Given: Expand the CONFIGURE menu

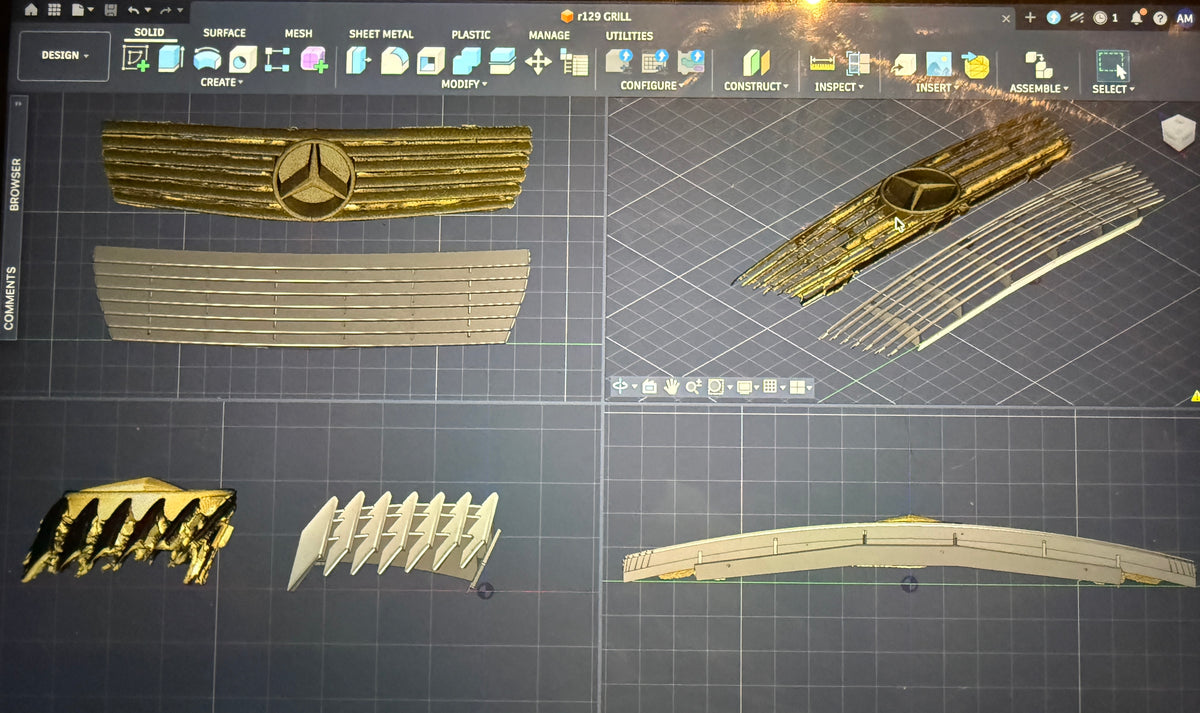Looking at the screenshot, I should click(x=652, y=85).
